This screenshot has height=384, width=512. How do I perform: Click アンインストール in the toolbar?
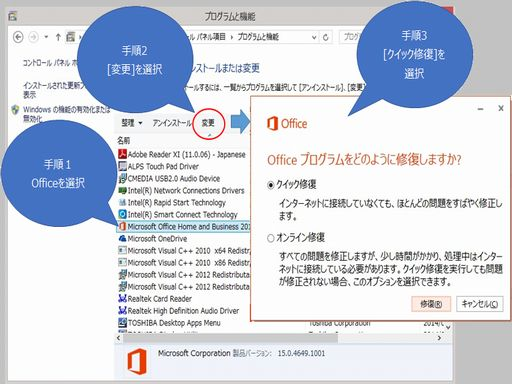coord(172,123)
